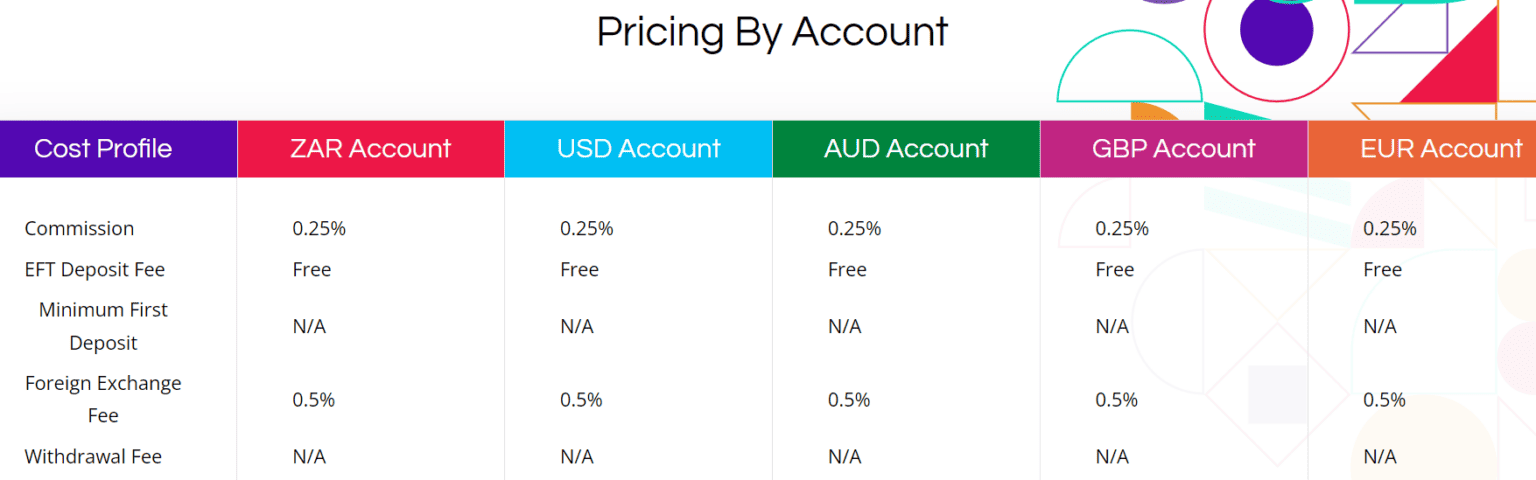This screenshot has width=1536, height=480.
Task: Click the AUD Account foreign exchange 0.5% value
Action: (848, 399)
